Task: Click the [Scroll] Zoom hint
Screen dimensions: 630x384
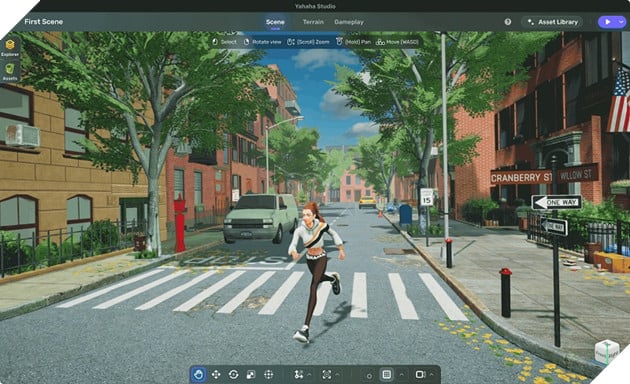Action: point(308,42)
